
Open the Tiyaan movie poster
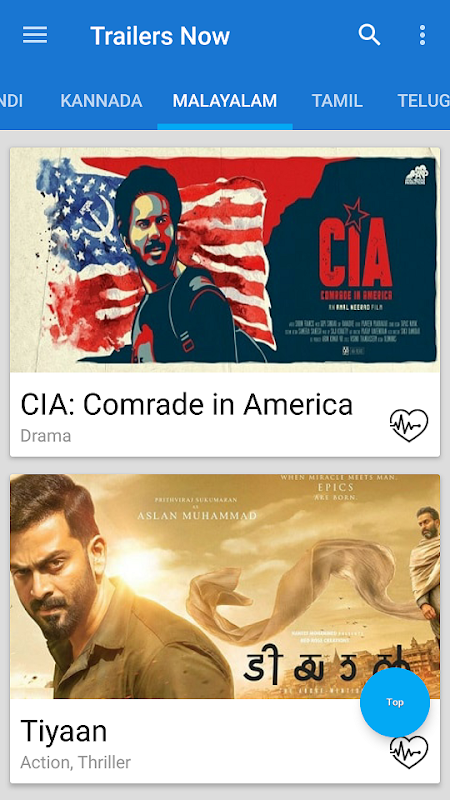[x=225, y=586]
